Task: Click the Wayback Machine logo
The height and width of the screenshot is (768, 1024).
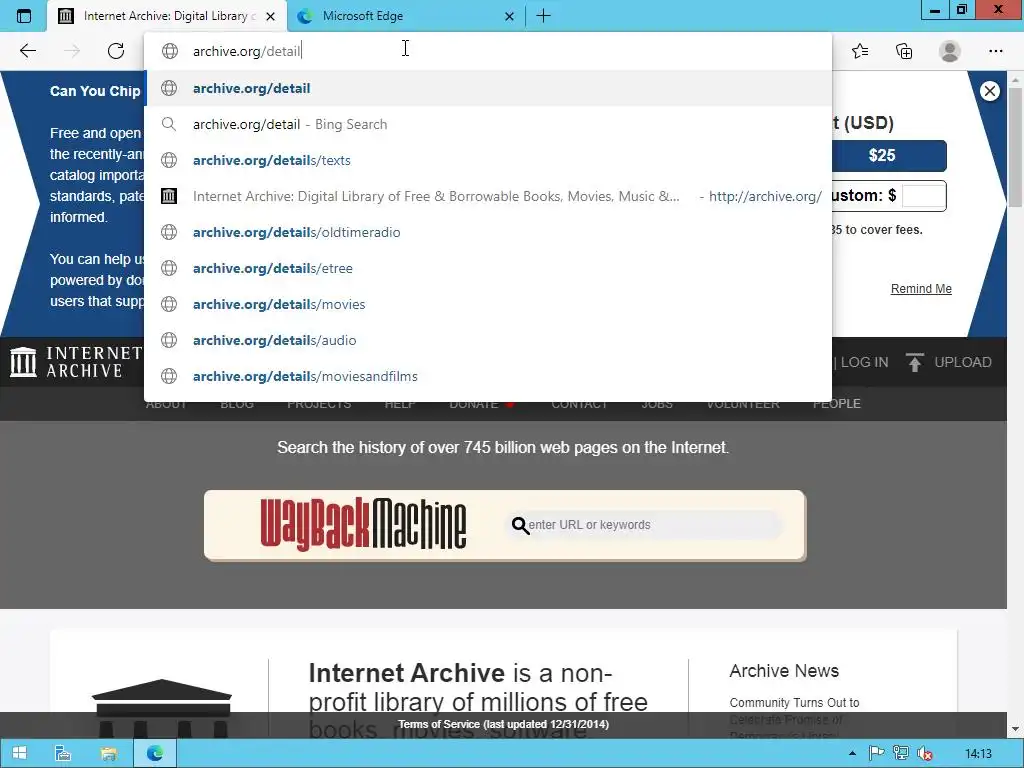Action: [363, 524]
